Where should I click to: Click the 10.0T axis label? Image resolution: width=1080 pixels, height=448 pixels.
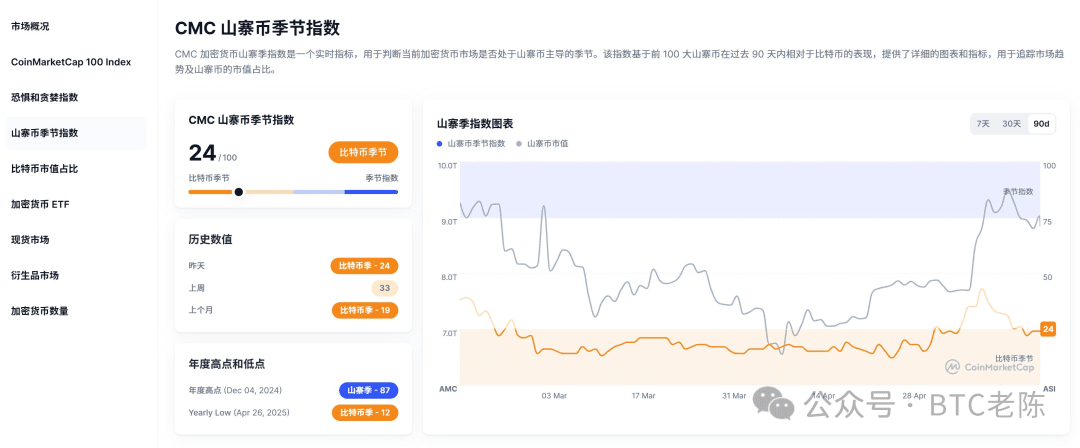(x=447, y=166)
